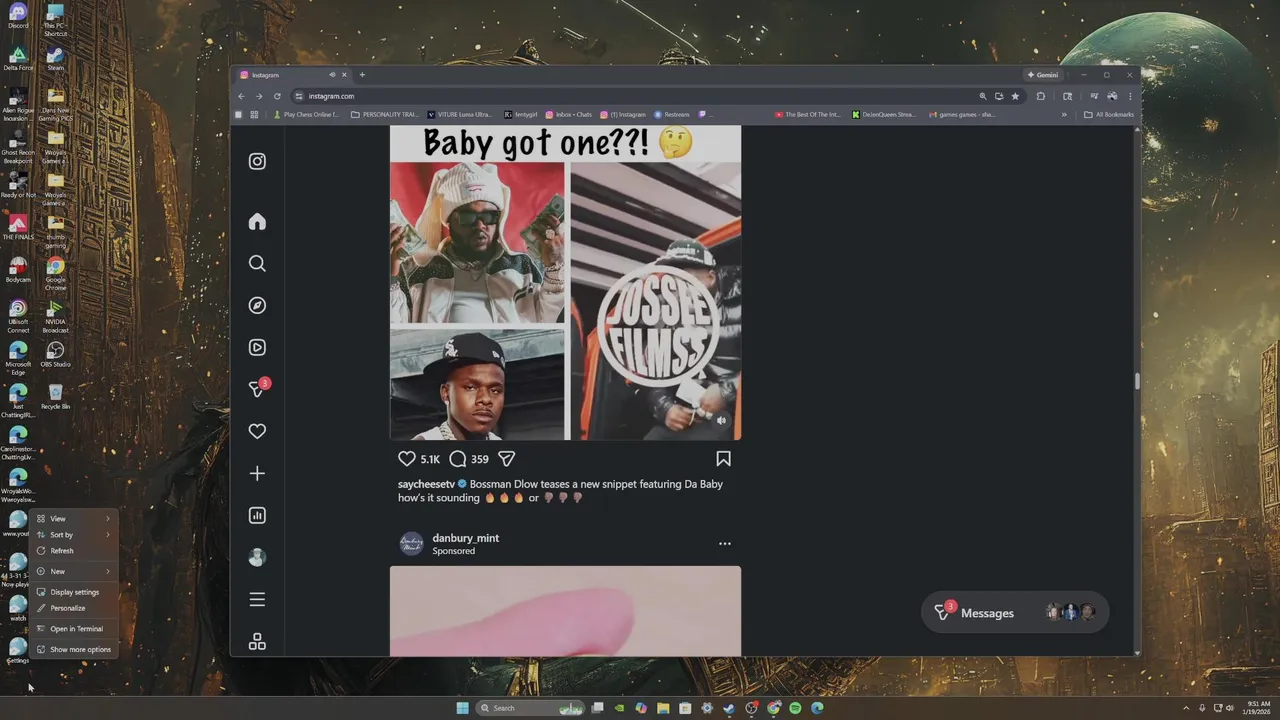
Task: Select Recycle Bin desktop icon
Action: coord(55,396)
